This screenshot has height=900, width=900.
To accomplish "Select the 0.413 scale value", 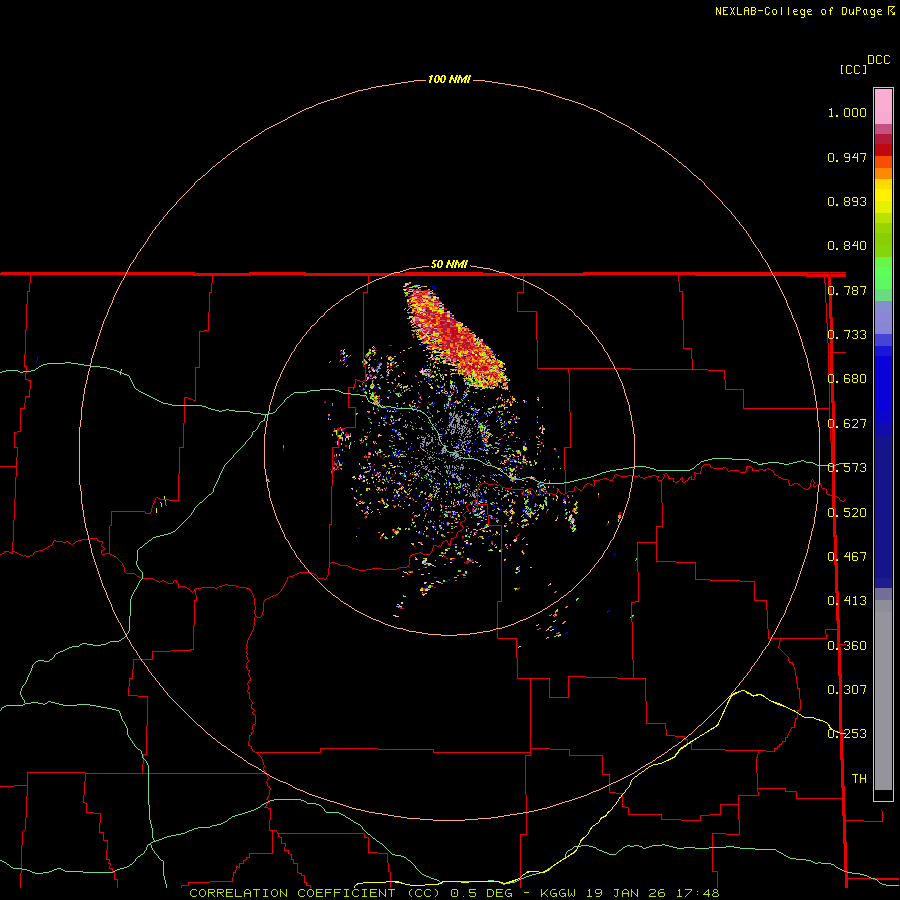I will (x=847, y=601).
